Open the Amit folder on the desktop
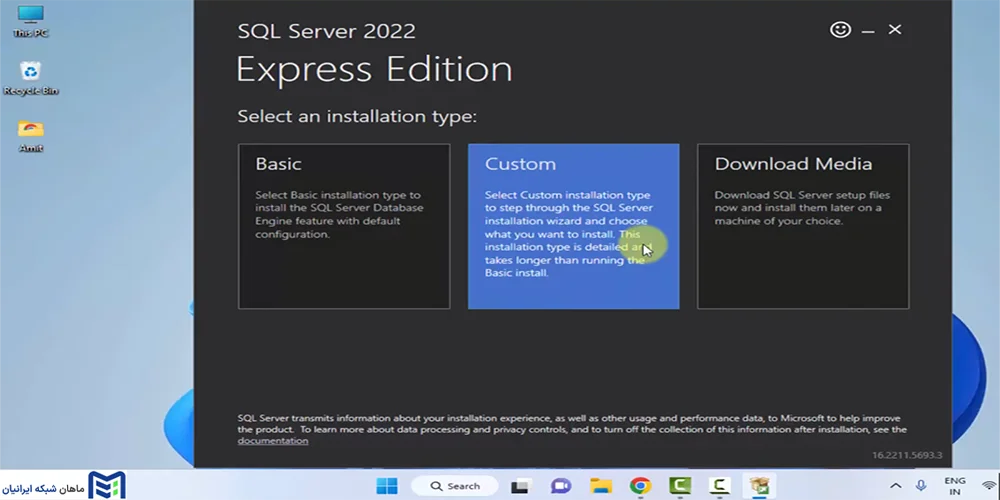 click(x=31, y=136)
